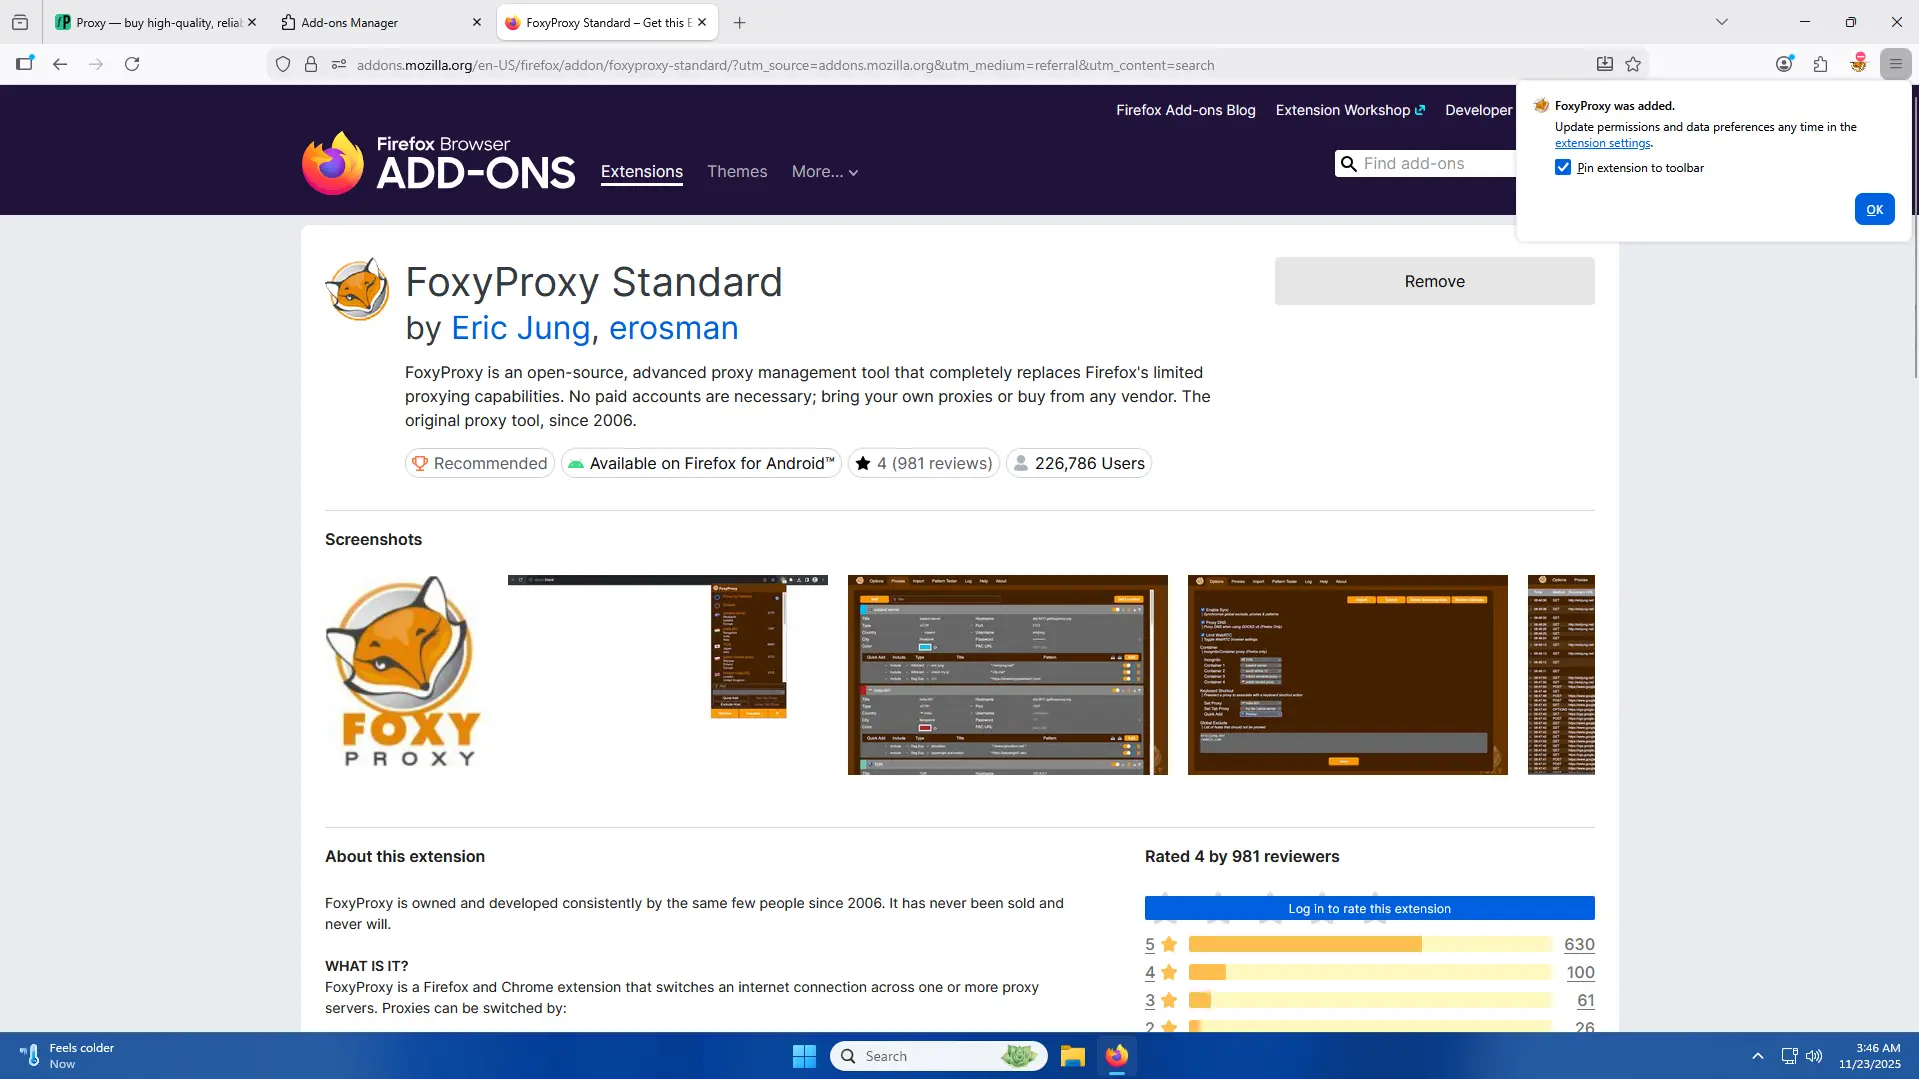Go back to the previous page
This screenshot has width=1919, height=1079.
click(x=60, y=64)
